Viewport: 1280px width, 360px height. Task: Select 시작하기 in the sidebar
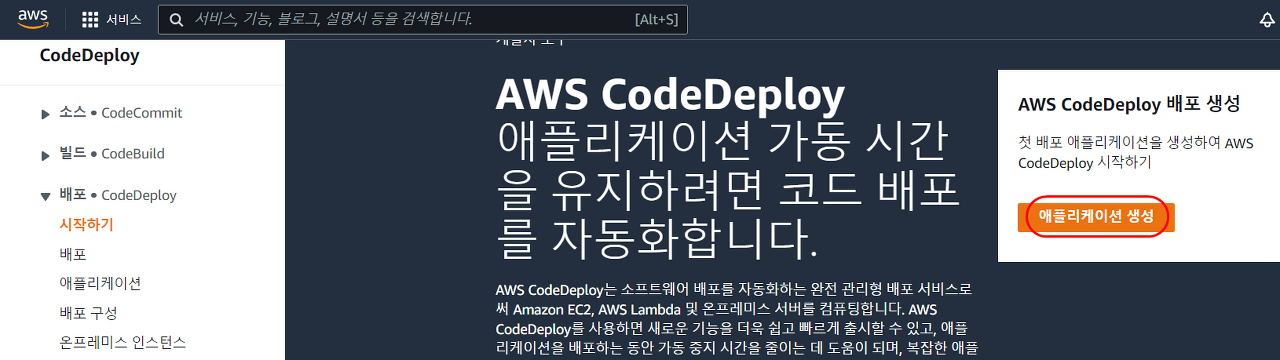[x=87, y=224]
